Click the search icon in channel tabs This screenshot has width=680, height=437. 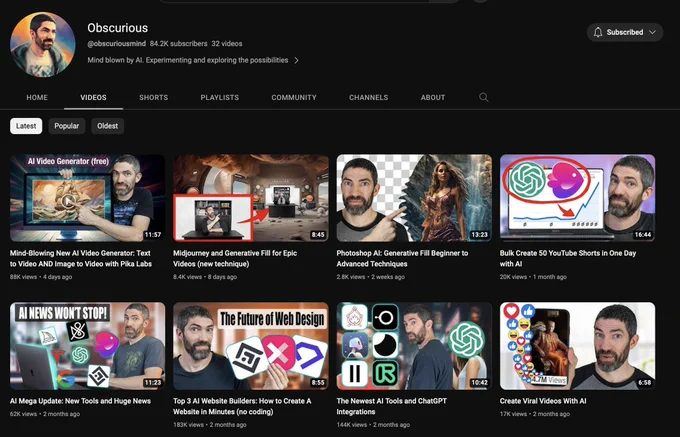[x=484, y=97]
